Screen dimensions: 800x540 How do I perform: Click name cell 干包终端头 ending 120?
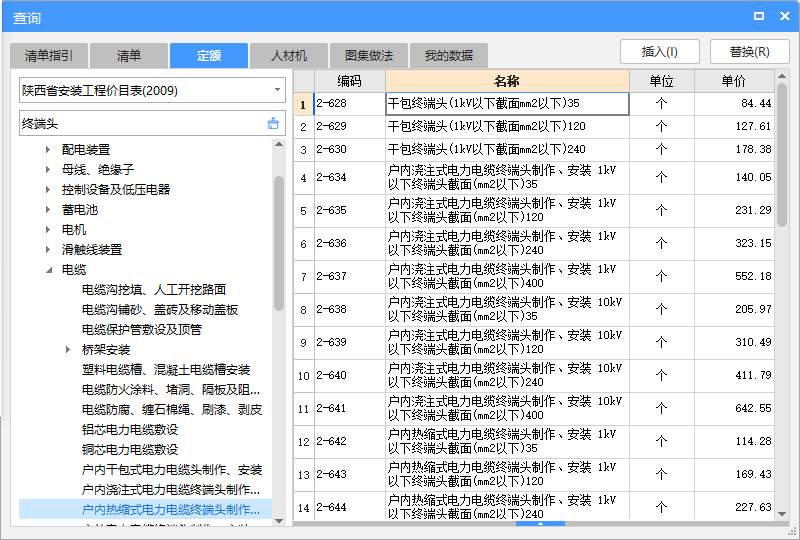click(x=507, y=127)
